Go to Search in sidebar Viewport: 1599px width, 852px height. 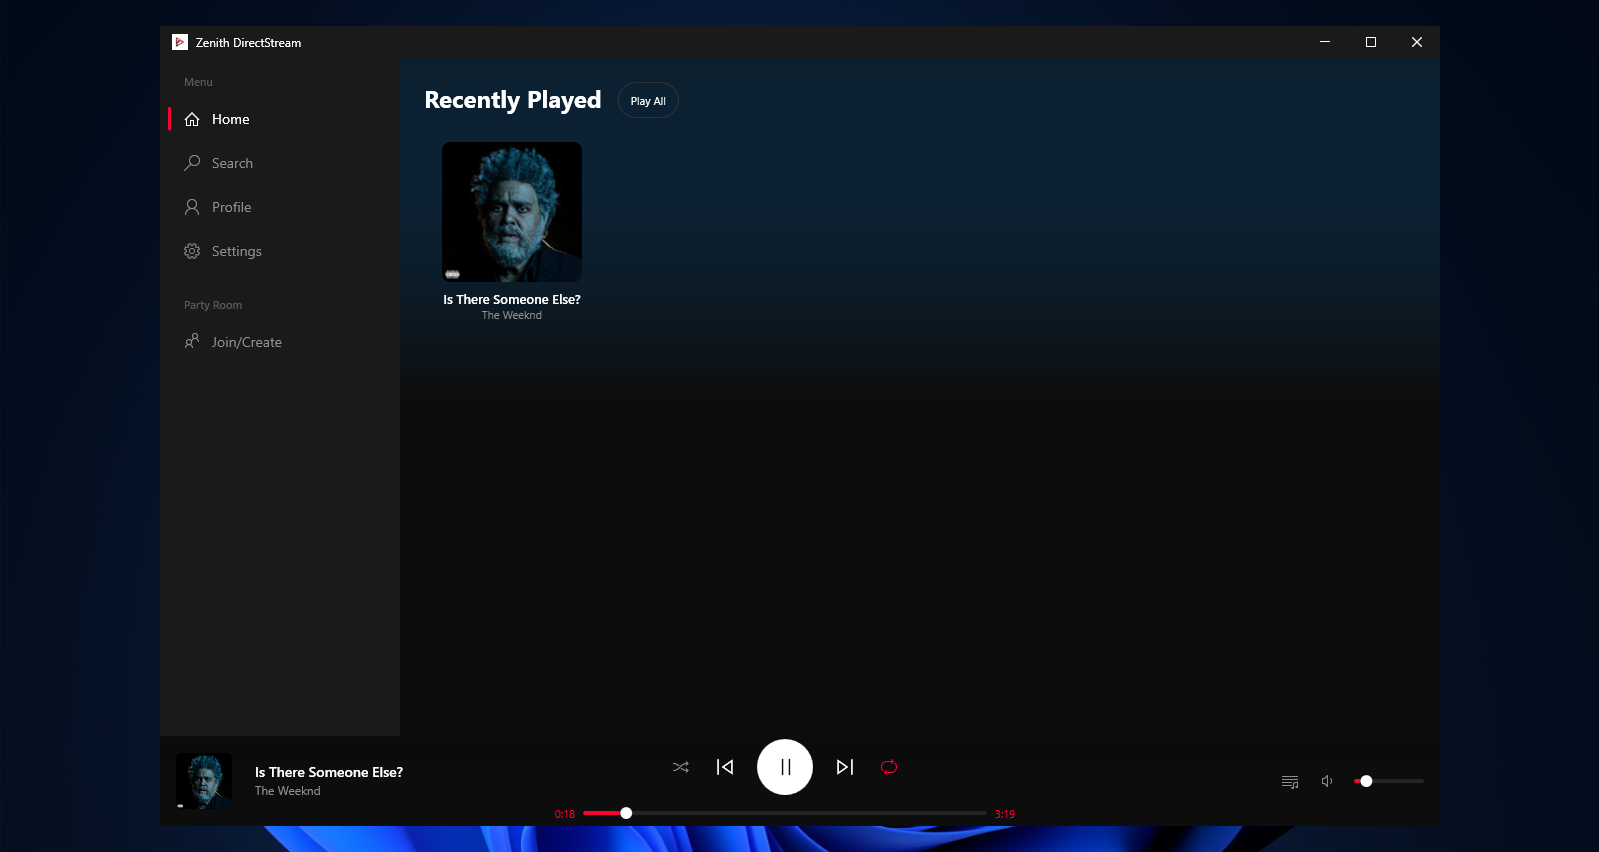[232, 163]
